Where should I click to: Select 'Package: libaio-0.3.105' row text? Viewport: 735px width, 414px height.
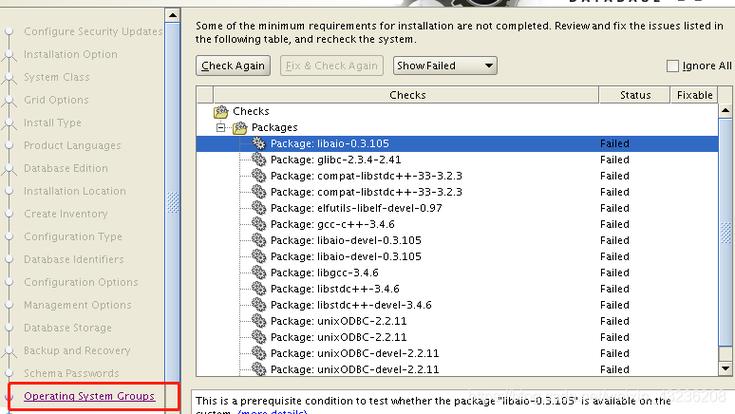tap(330, 143)
